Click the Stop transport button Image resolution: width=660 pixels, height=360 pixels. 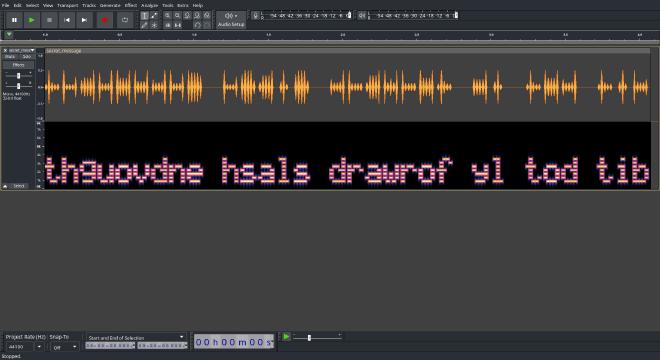(49, 20)
